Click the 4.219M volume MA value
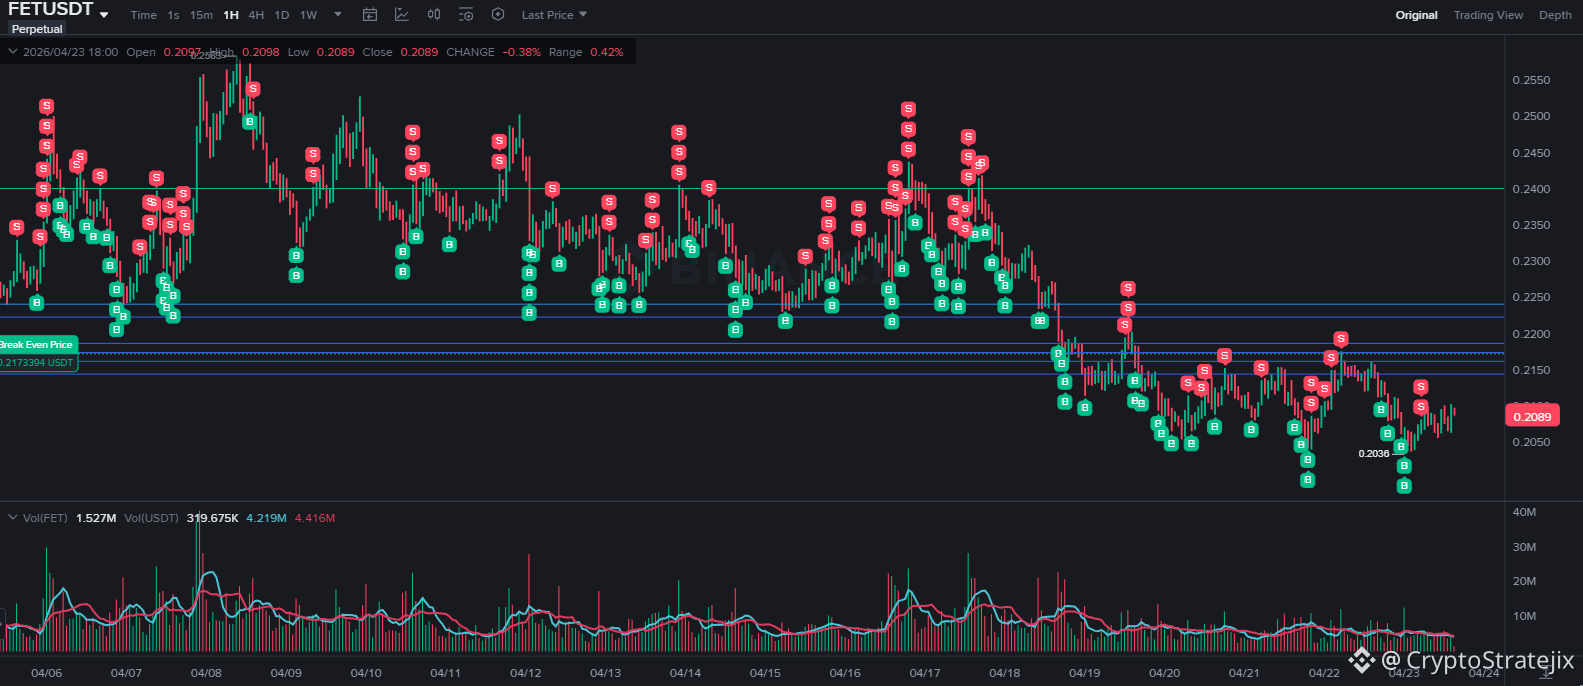 coord(266,518)
